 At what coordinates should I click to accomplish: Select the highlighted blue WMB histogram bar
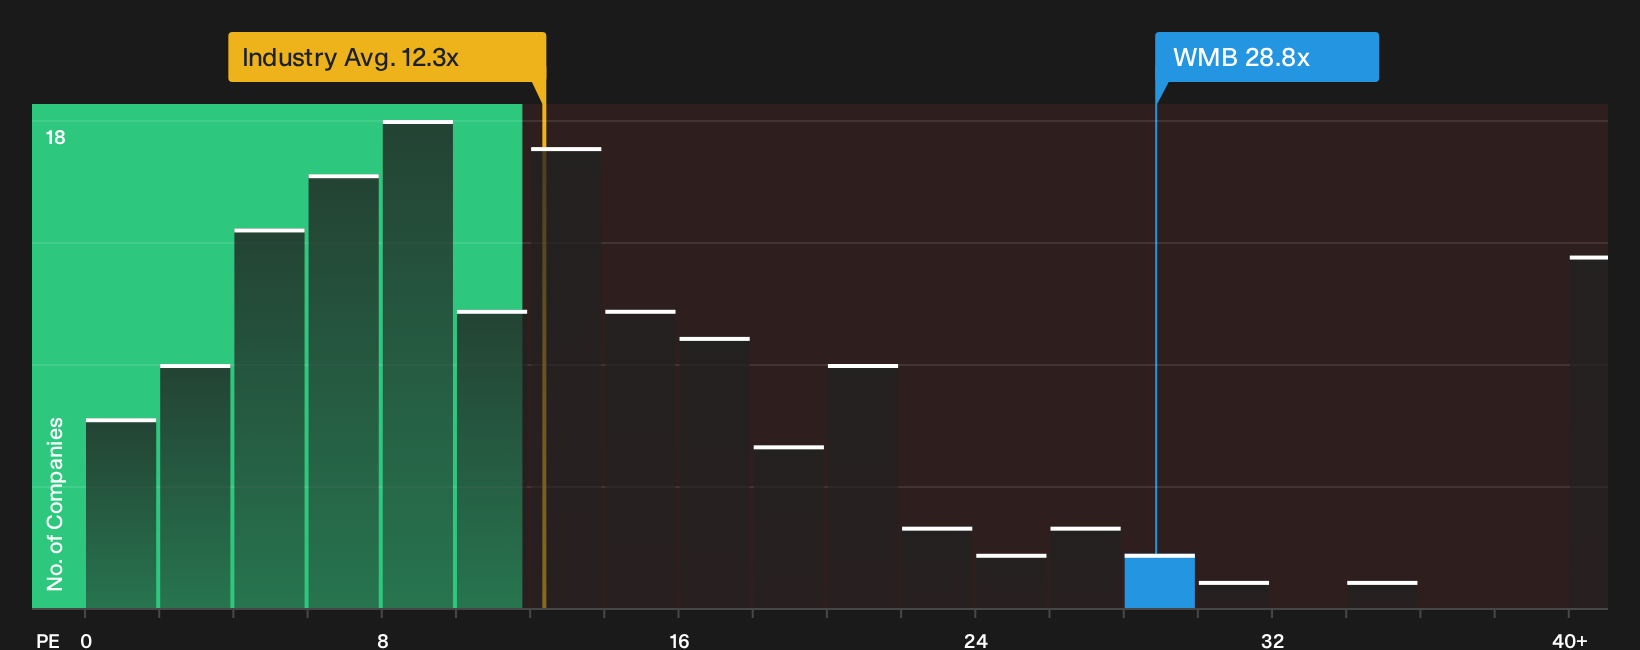(x=1159, y=581)
